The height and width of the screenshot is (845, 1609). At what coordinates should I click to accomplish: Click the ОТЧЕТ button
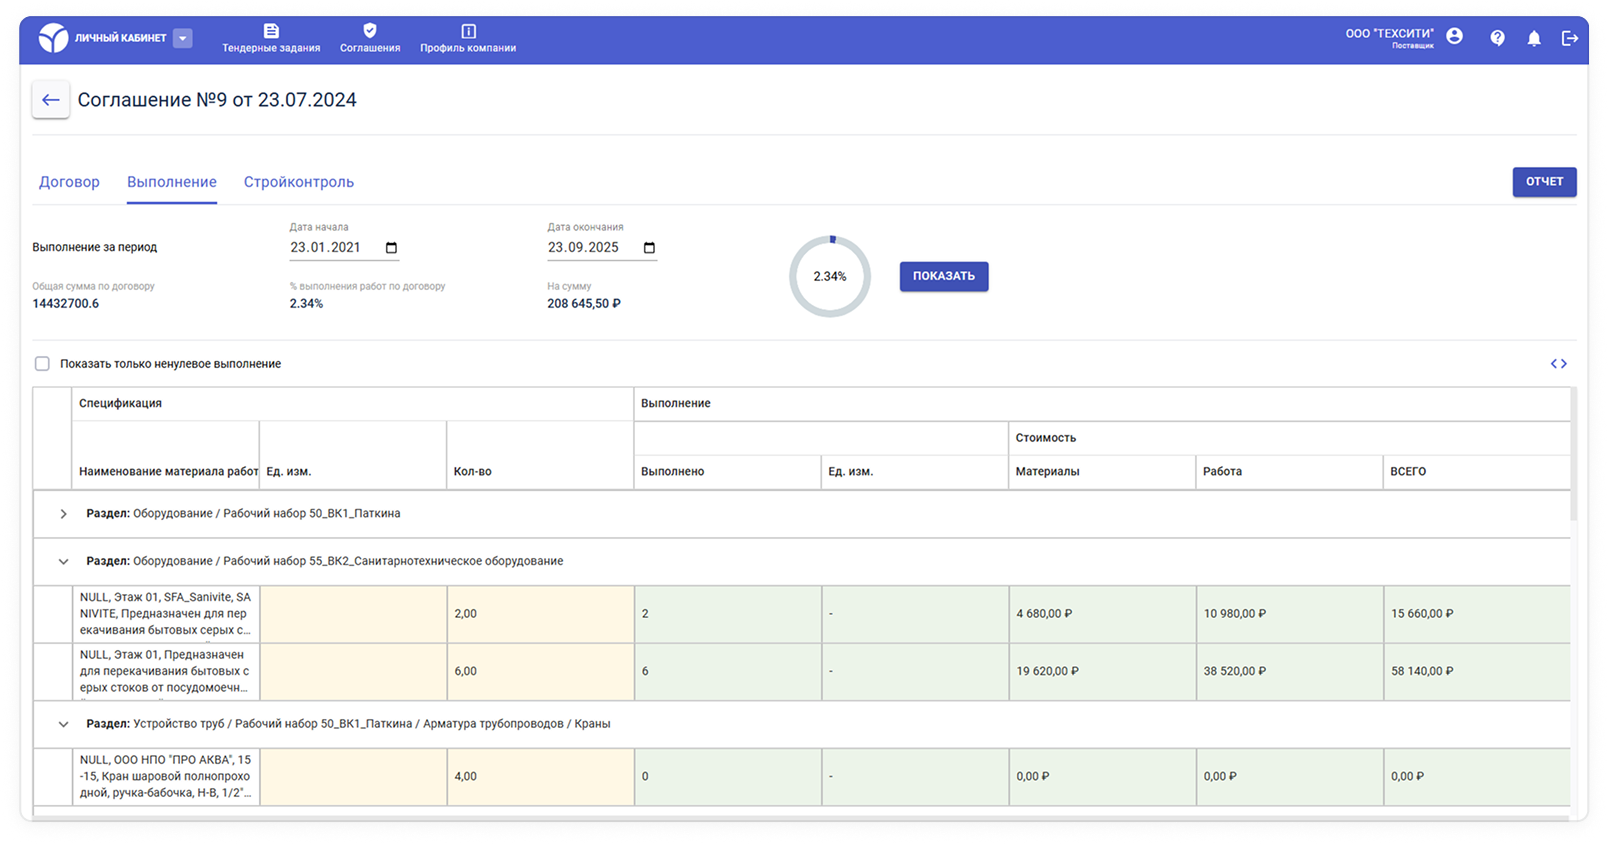point(1544,182)
